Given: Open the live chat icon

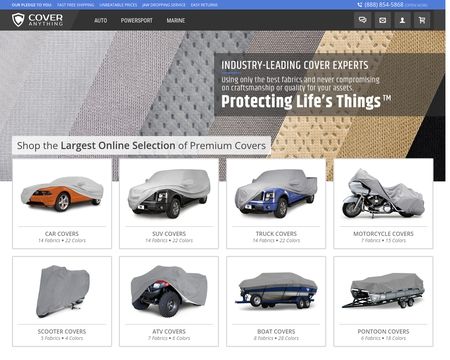Looking at the screenshot, I should 362,20.
